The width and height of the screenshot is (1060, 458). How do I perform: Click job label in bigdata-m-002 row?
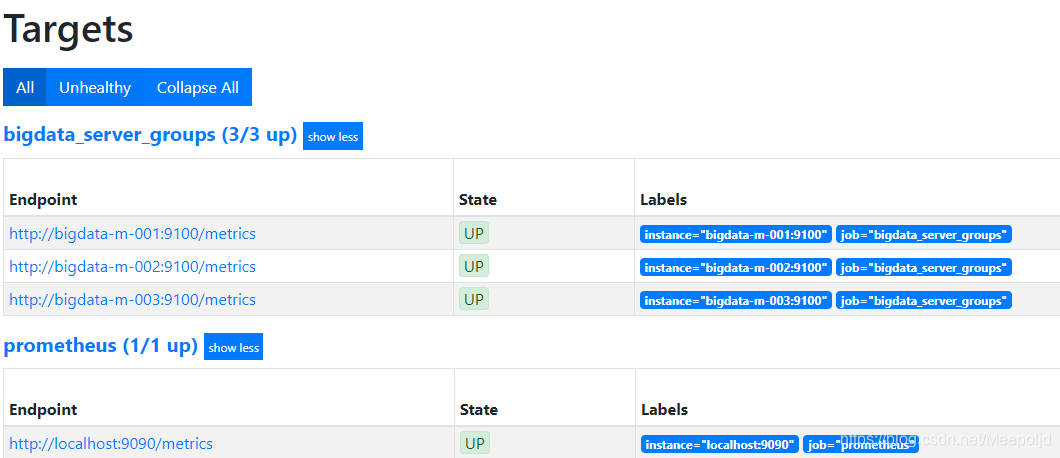(x=924, y=267)
